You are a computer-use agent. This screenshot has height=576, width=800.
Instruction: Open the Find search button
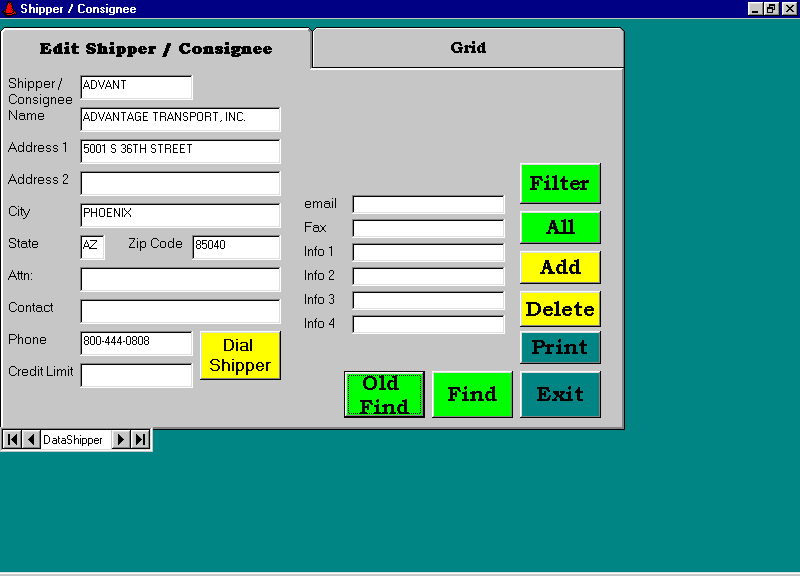(472, 394)
